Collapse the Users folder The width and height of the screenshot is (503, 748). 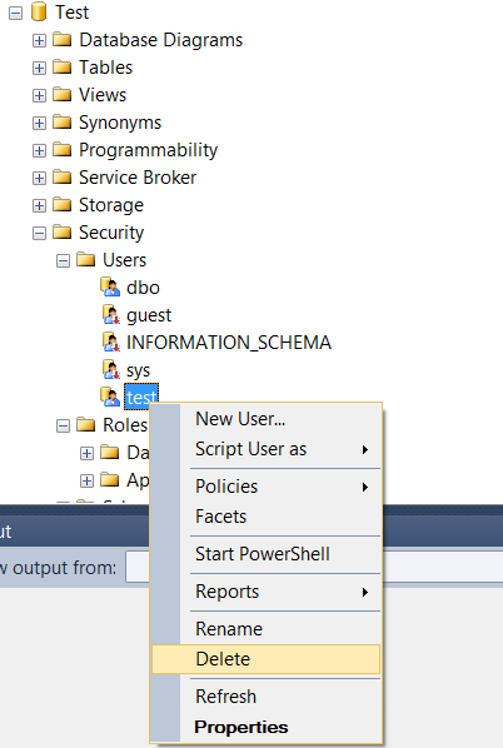point(63,260)
